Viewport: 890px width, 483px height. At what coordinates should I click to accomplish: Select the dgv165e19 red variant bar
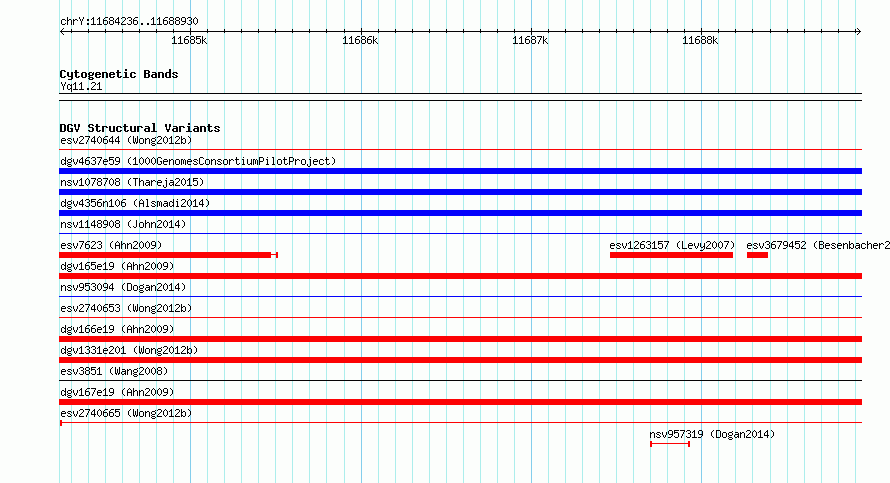click(x=460, y=276)
